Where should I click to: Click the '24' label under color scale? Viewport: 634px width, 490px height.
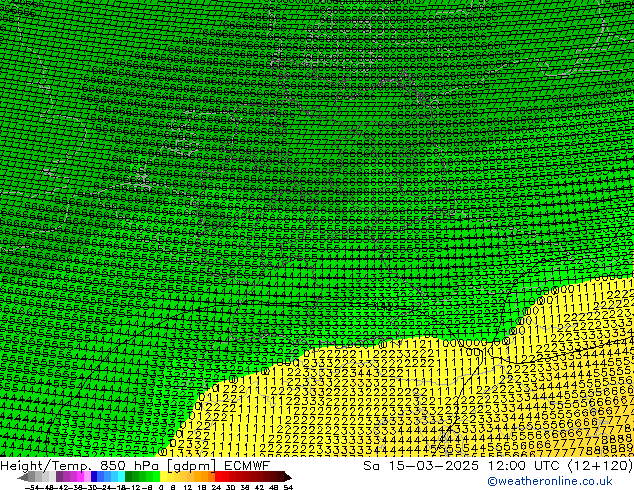pyautogui.click(x=216, y=487)
